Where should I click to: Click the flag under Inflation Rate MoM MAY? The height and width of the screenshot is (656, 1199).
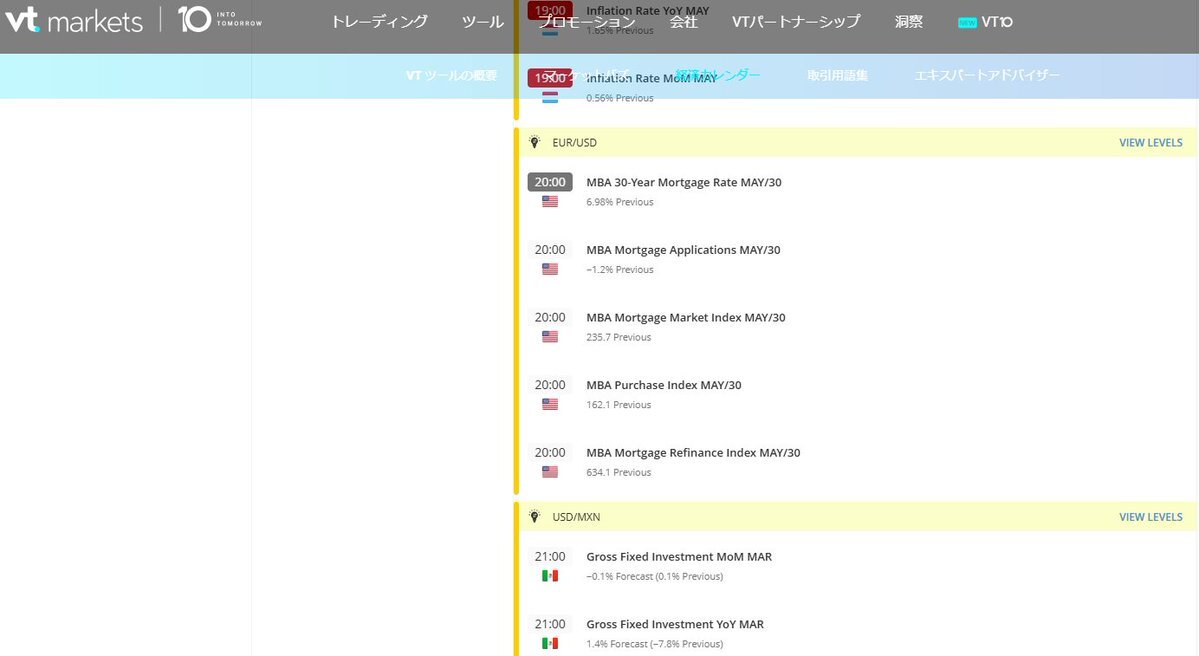550,98
